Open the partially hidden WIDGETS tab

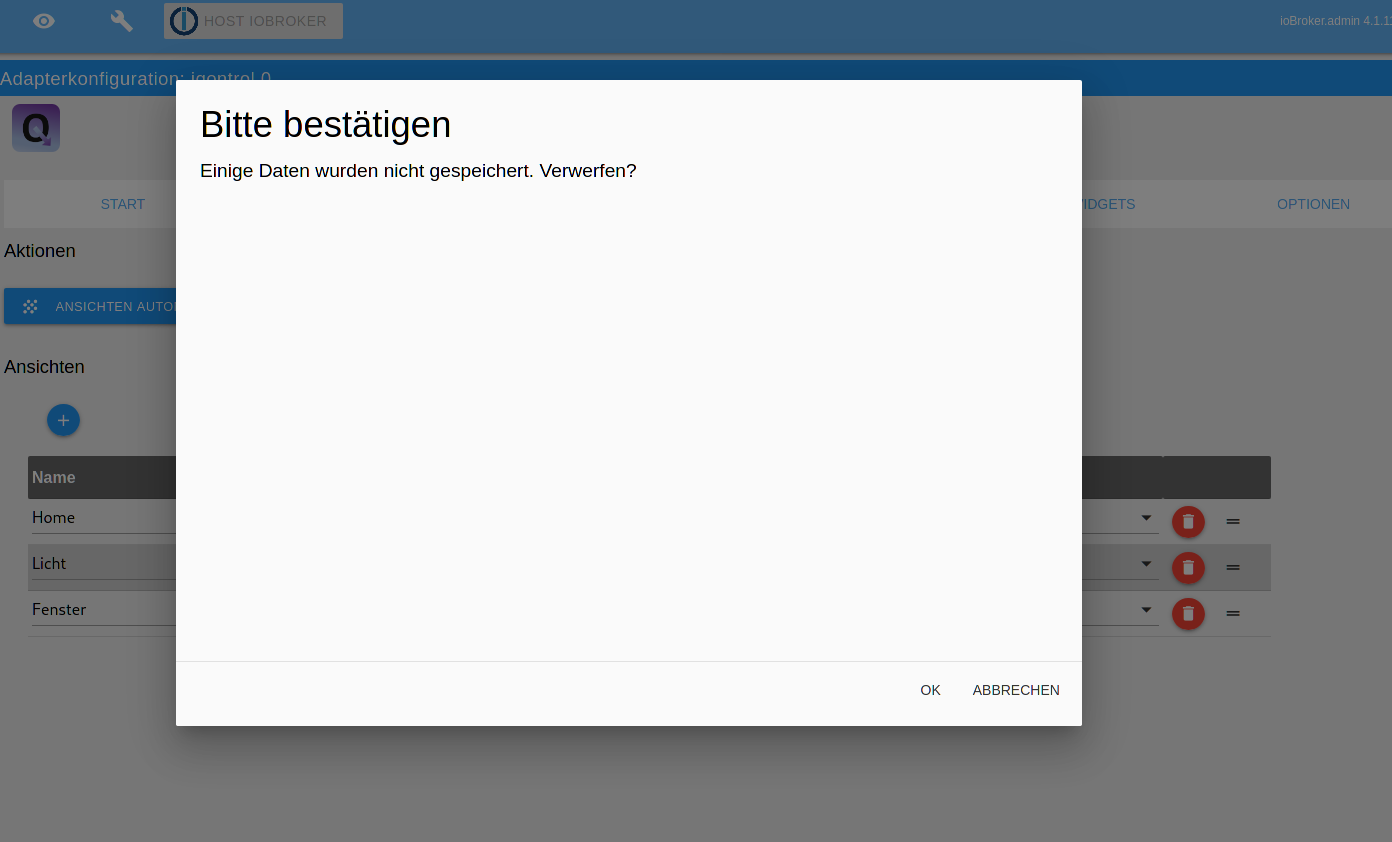click(1108, 204)
